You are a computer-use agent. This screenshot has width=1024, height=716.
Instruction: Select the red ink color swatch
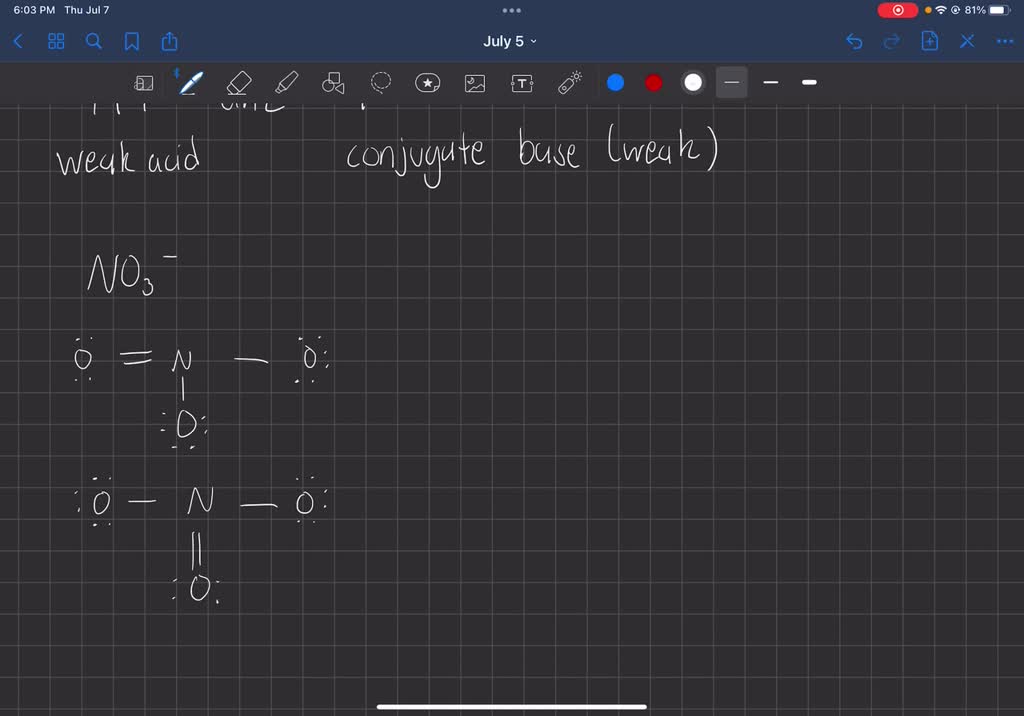(653, 83)
